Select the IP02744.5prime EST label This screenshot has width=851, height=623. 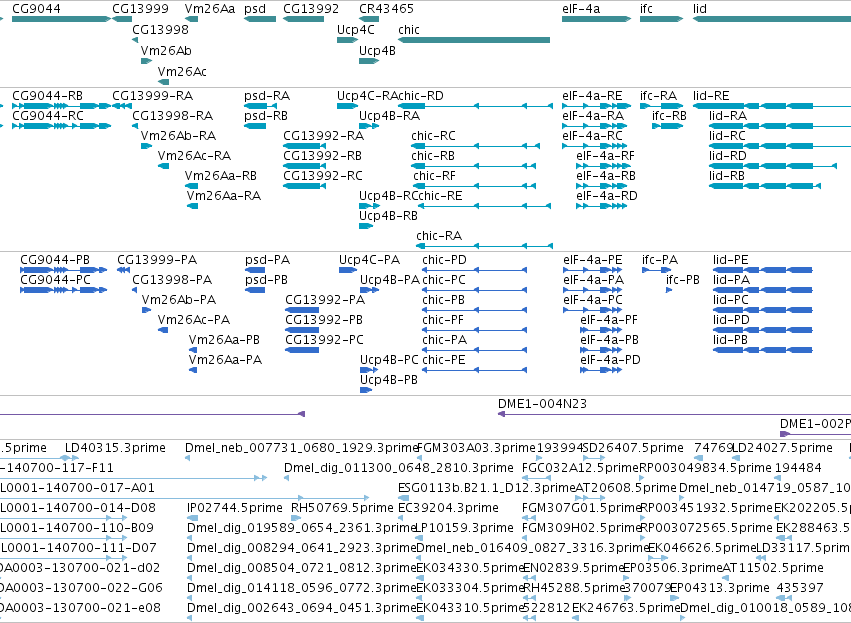tap(234, 508)
